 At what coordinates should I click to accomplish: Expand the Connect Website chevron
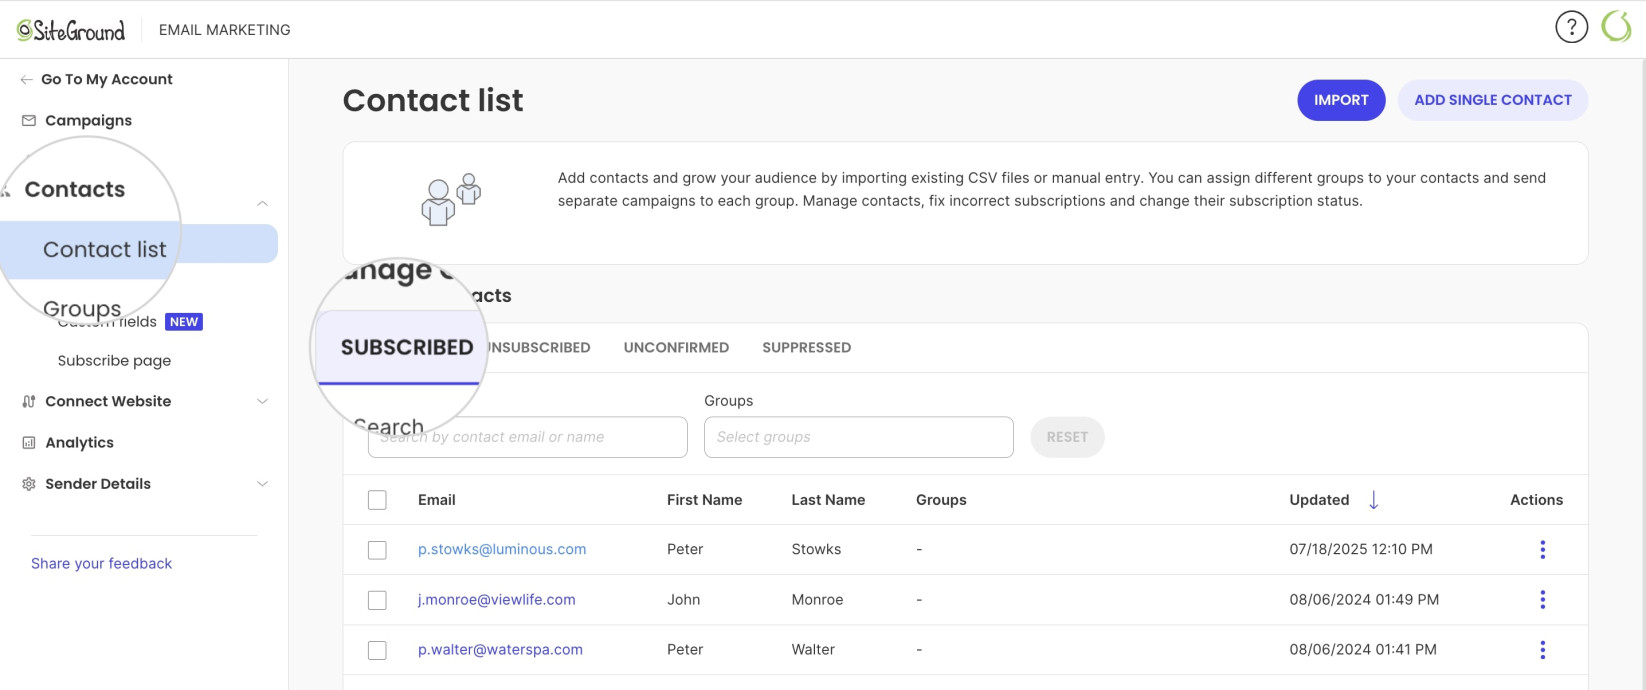[x=262, y=401]
